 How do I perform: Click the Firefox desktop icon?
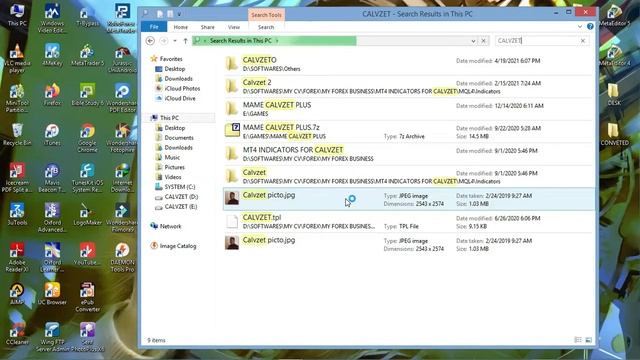pos(52,95)
